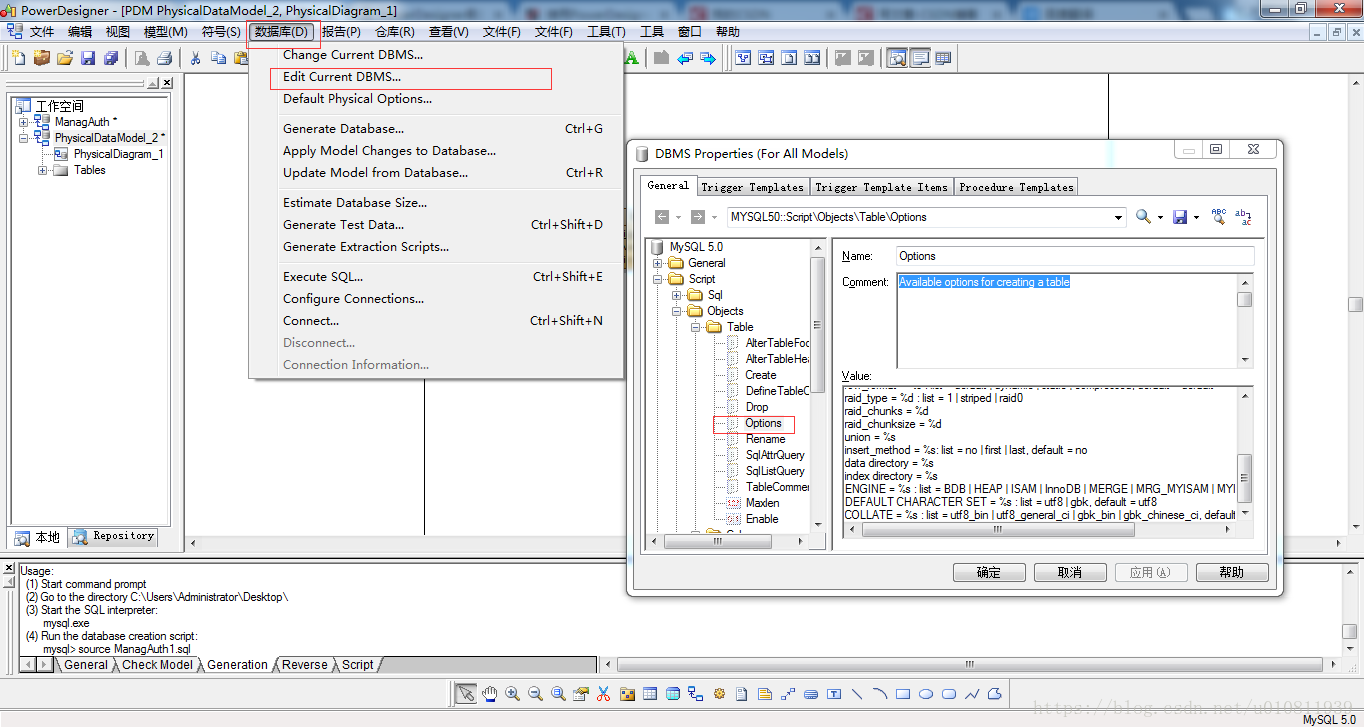Click the Value box horizontal scrollbar
The image size is (1364, 728).
tap(1039, 531)
